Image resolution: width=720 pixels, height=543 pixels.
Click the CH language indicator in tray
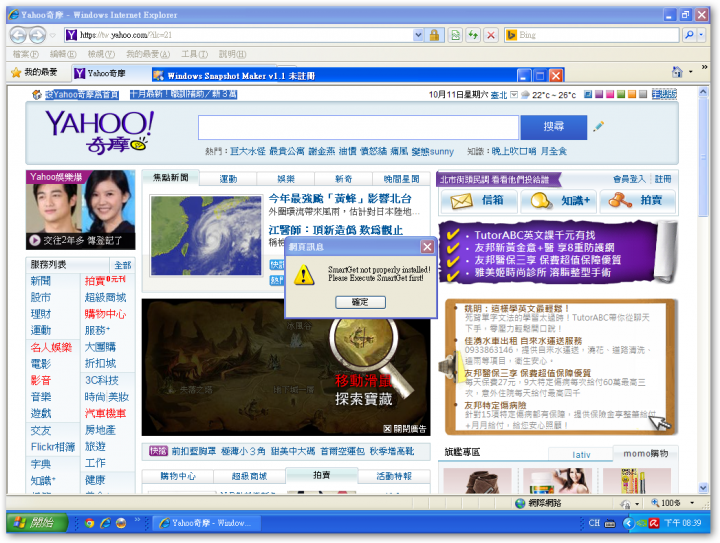(594, 523)
